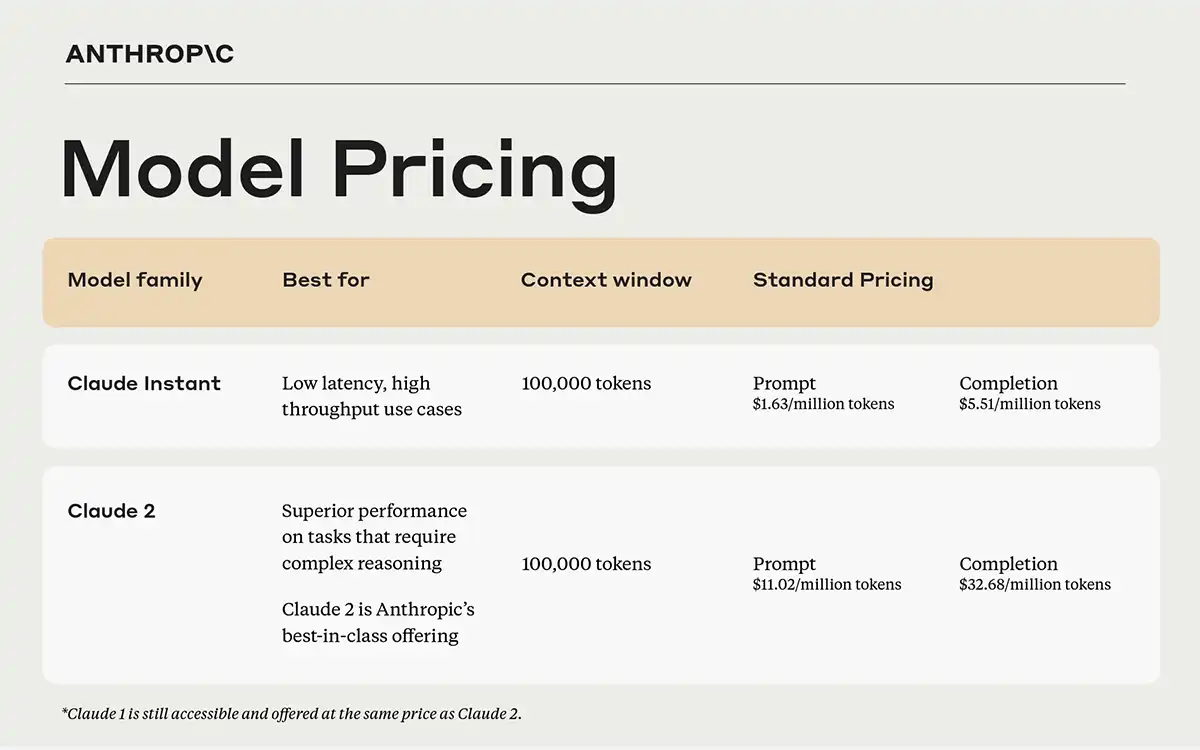Click the Low latency, high throughput description
Viewport: 1200px width, 750px height.
pyautogui.click(x=372, y=396)
